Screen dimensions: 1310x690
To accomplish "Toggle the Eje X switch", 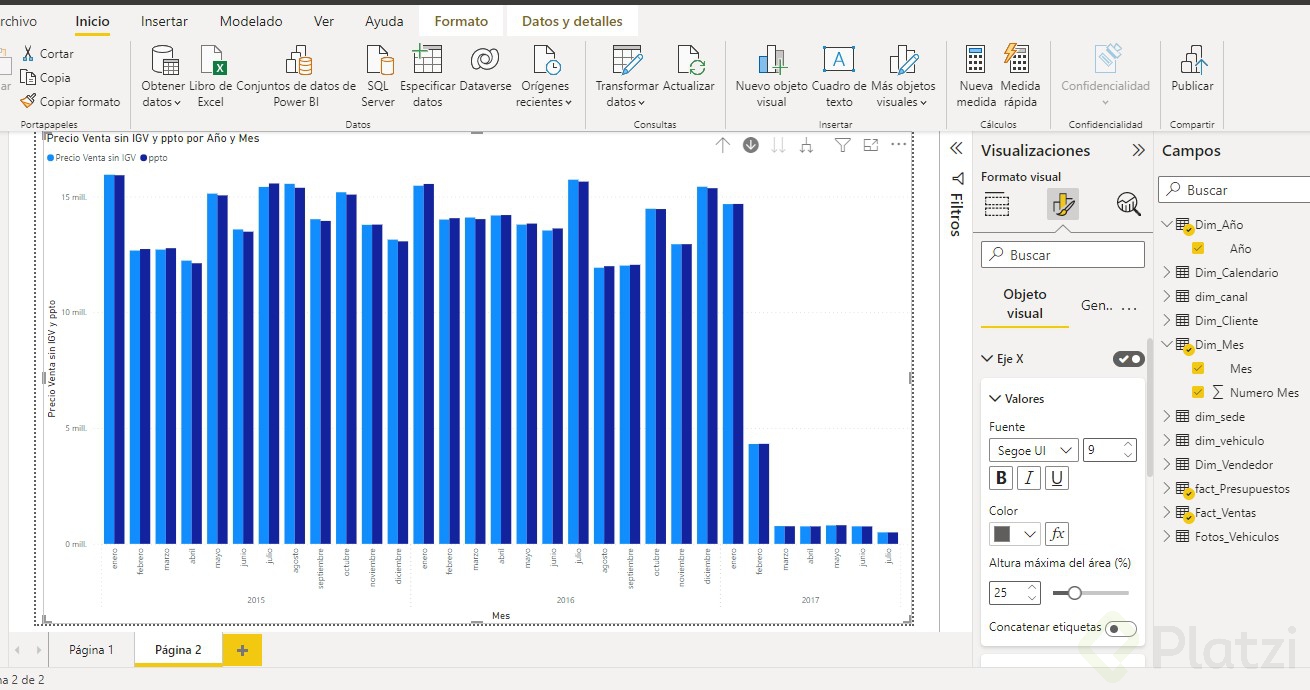I will (x=1129, y=359).
